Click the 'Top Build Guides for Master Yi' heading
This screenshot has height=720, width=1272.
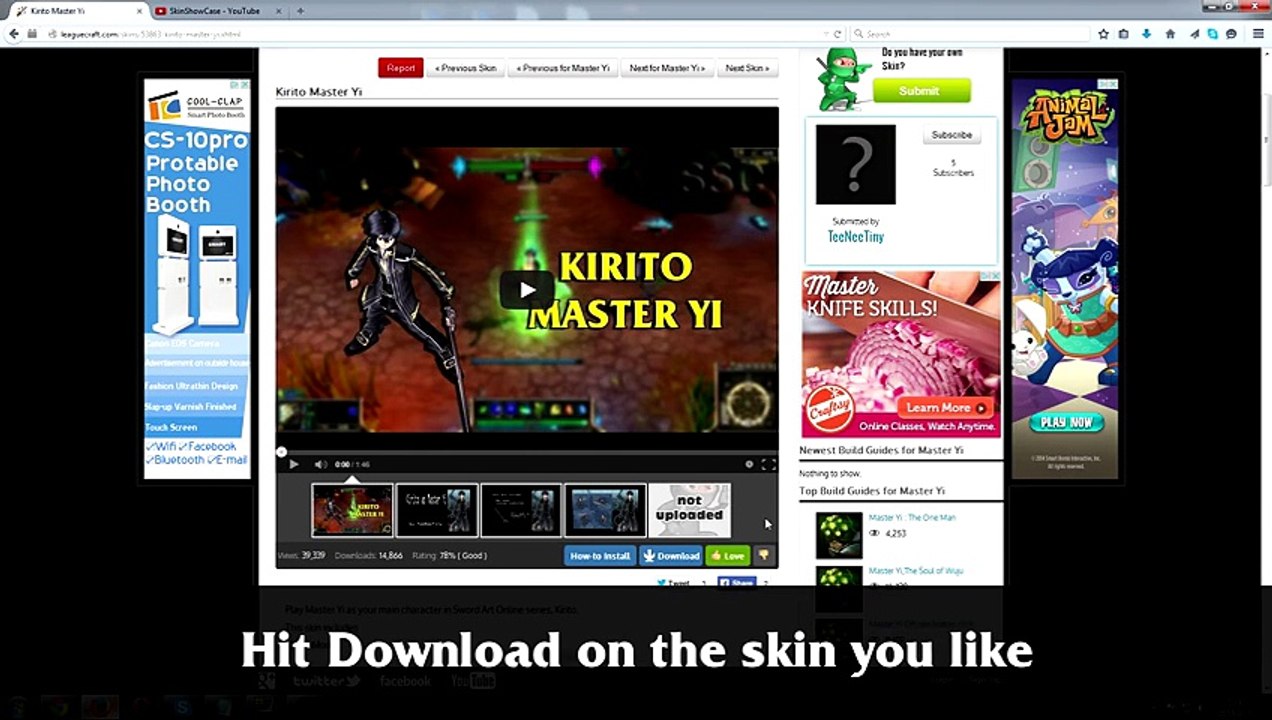[872, 491]
